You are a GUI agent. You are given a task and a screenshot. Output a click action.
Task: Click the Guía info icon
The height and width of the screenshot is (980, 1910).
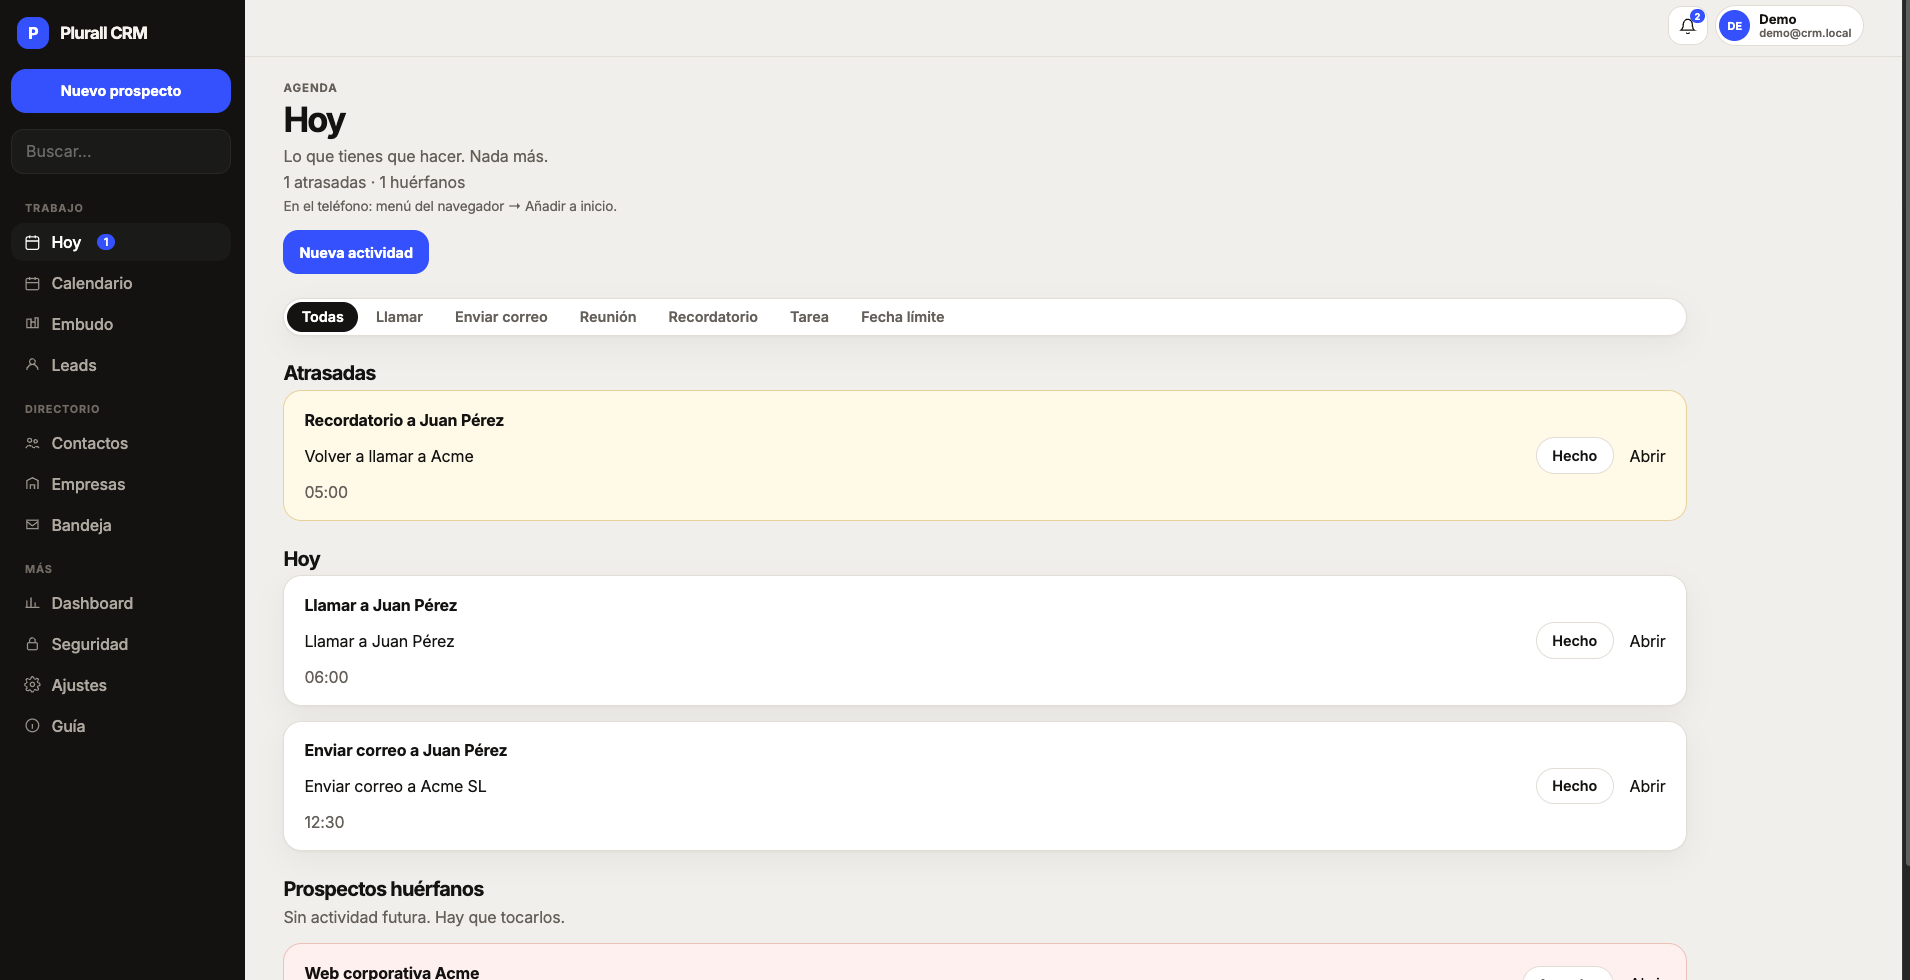[32, 726]
